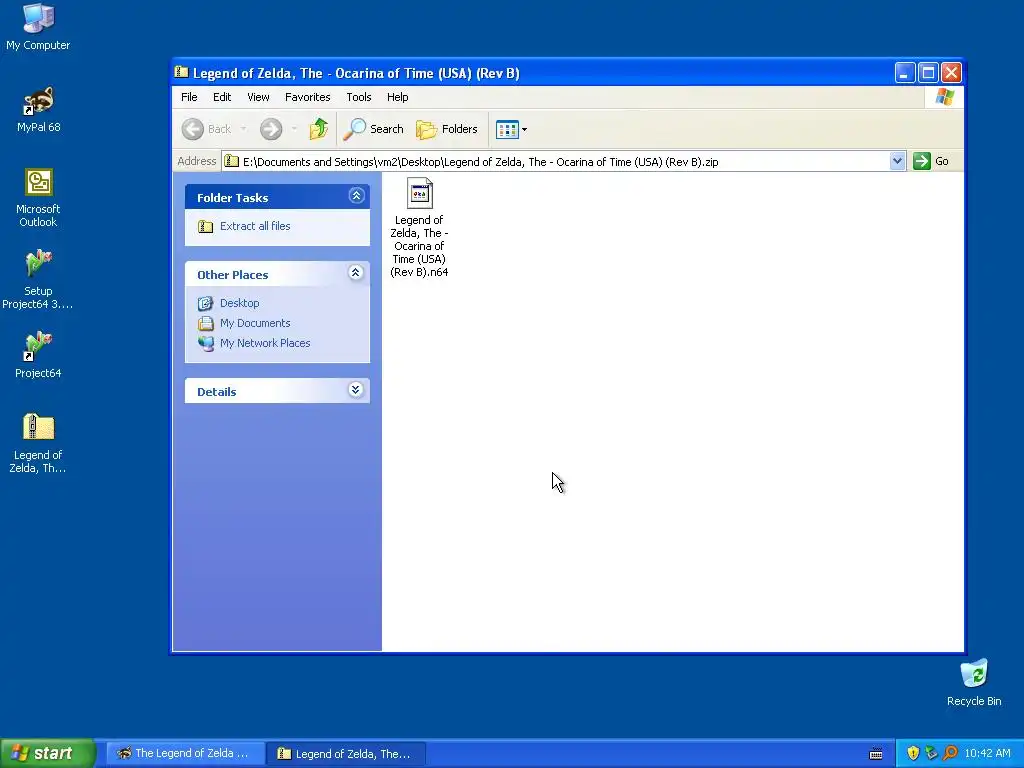This screenshot has width=1024, height=768.
Task: Open the Search toolbar button
Action: [374, 129]
